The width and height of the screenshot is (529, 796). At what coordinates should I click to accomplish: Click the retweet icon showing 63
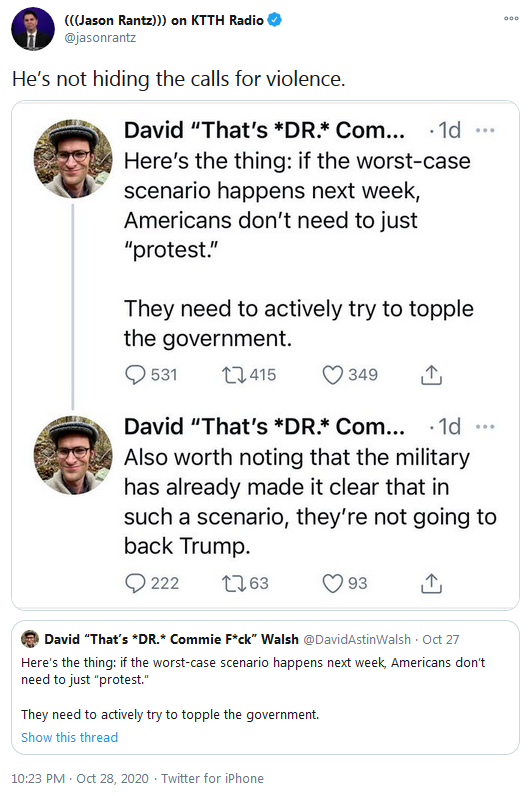point(234,583)
